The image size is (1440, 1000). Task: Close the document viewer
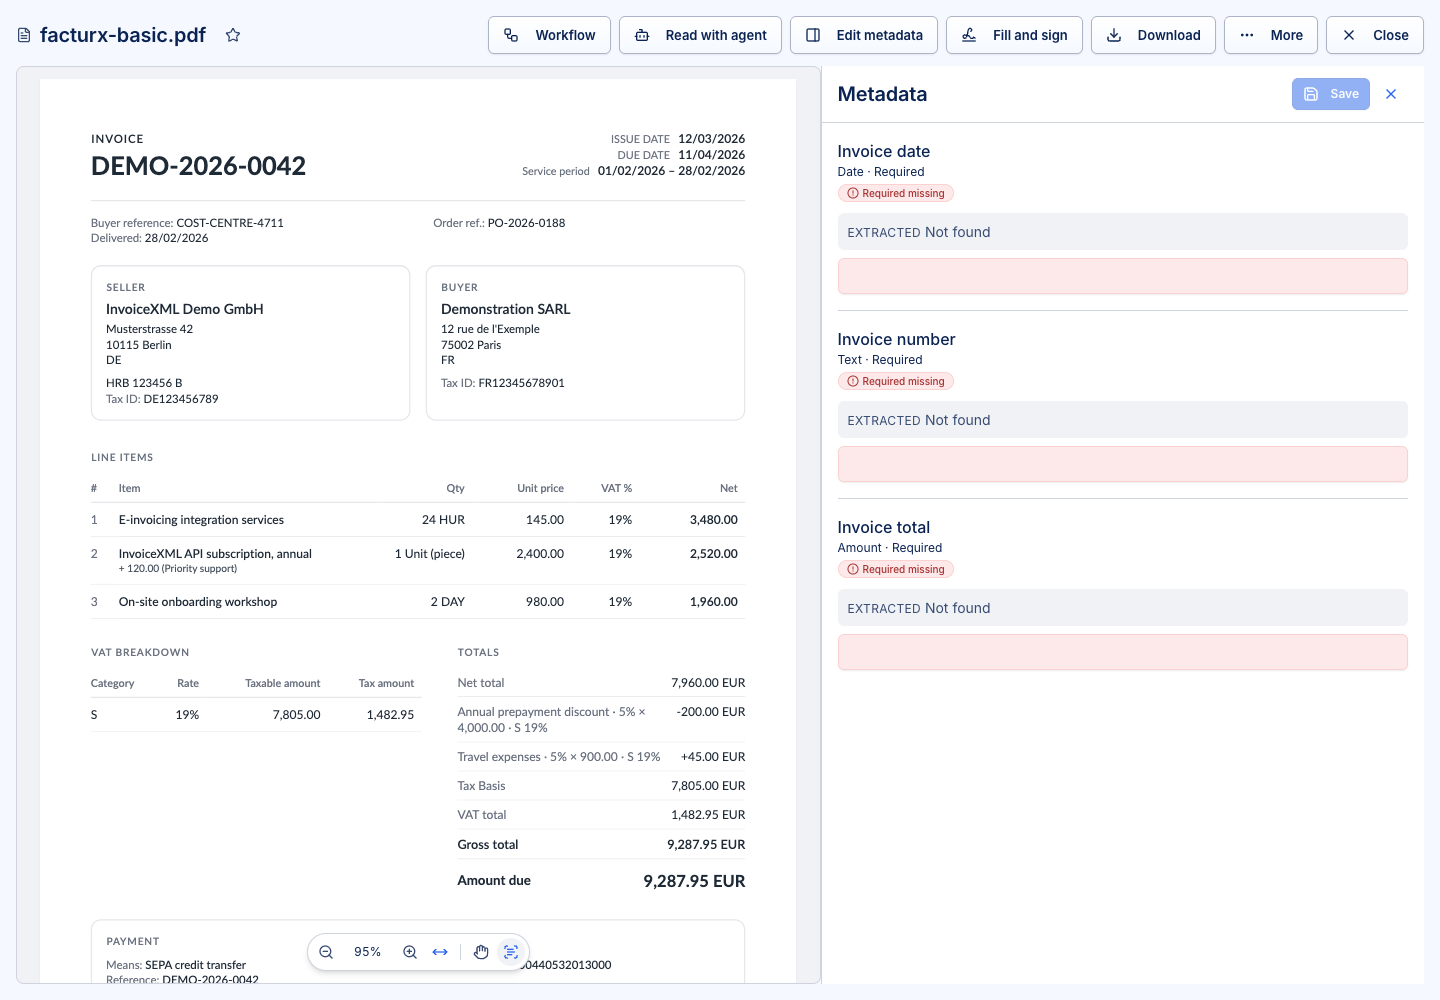click(1375, 35)
